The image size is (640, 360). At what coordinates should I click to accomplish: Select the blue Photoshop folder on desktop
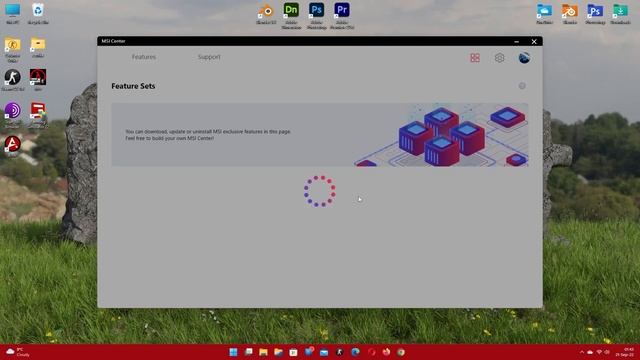click(595, 13)
